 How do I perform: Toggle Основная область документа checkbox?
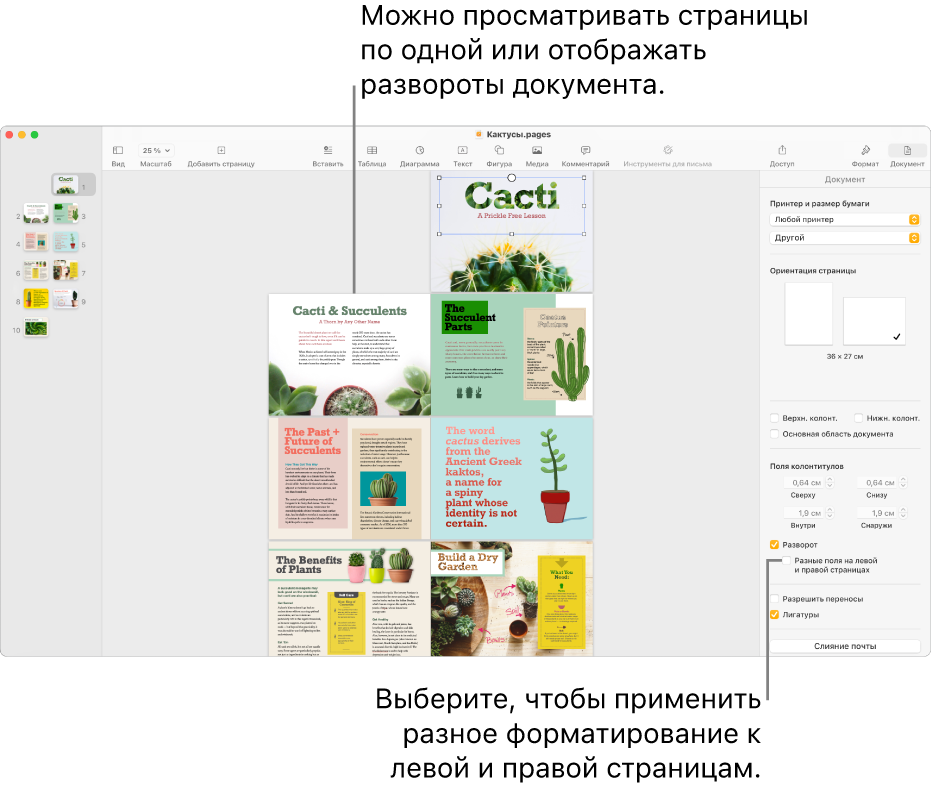pos(774,434)
